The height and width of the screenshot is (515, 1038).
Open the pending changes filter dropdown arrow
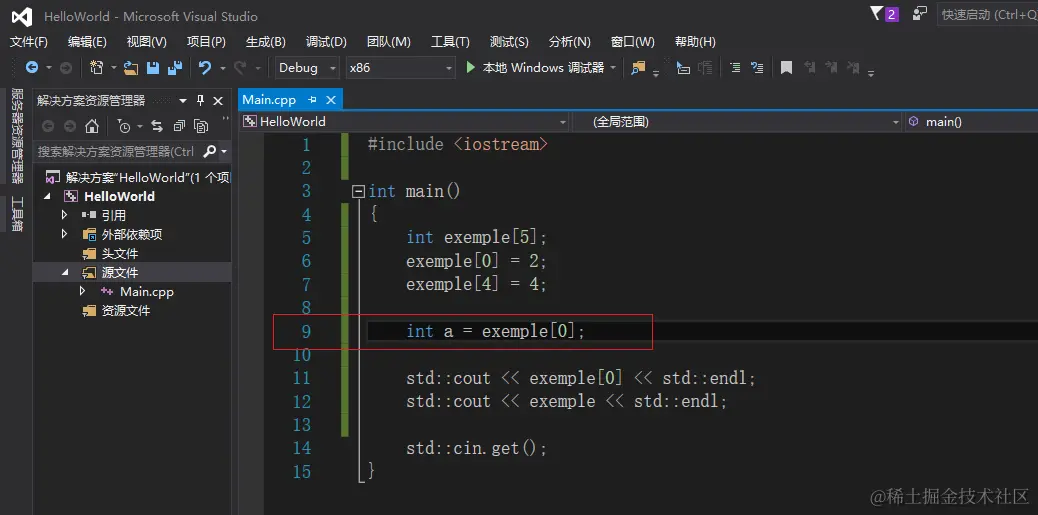point(139,126)
